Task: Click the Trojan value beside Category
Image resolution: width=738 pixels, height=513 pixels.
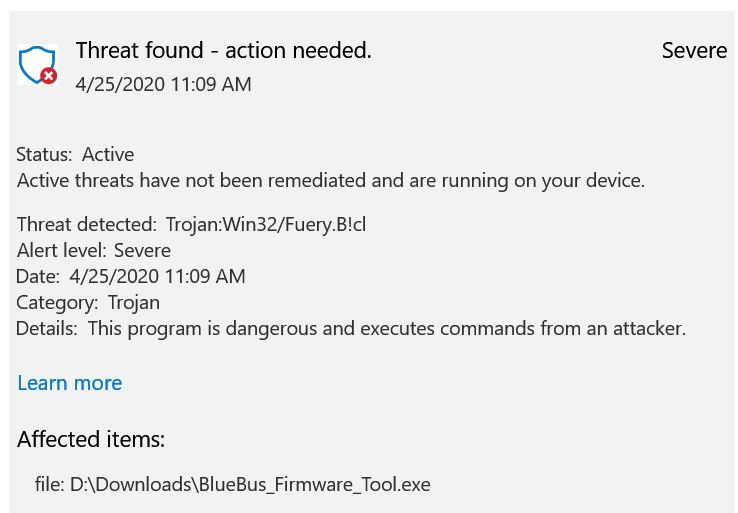Action: (x=134, y=302)
